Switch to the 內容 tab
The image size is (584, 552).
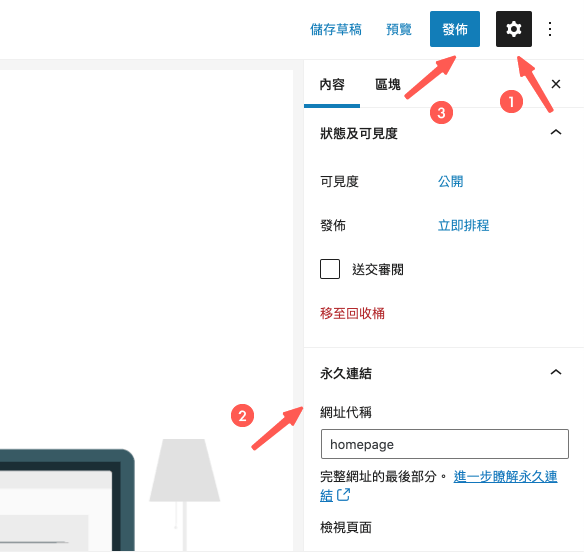click(x=332, y=85)
